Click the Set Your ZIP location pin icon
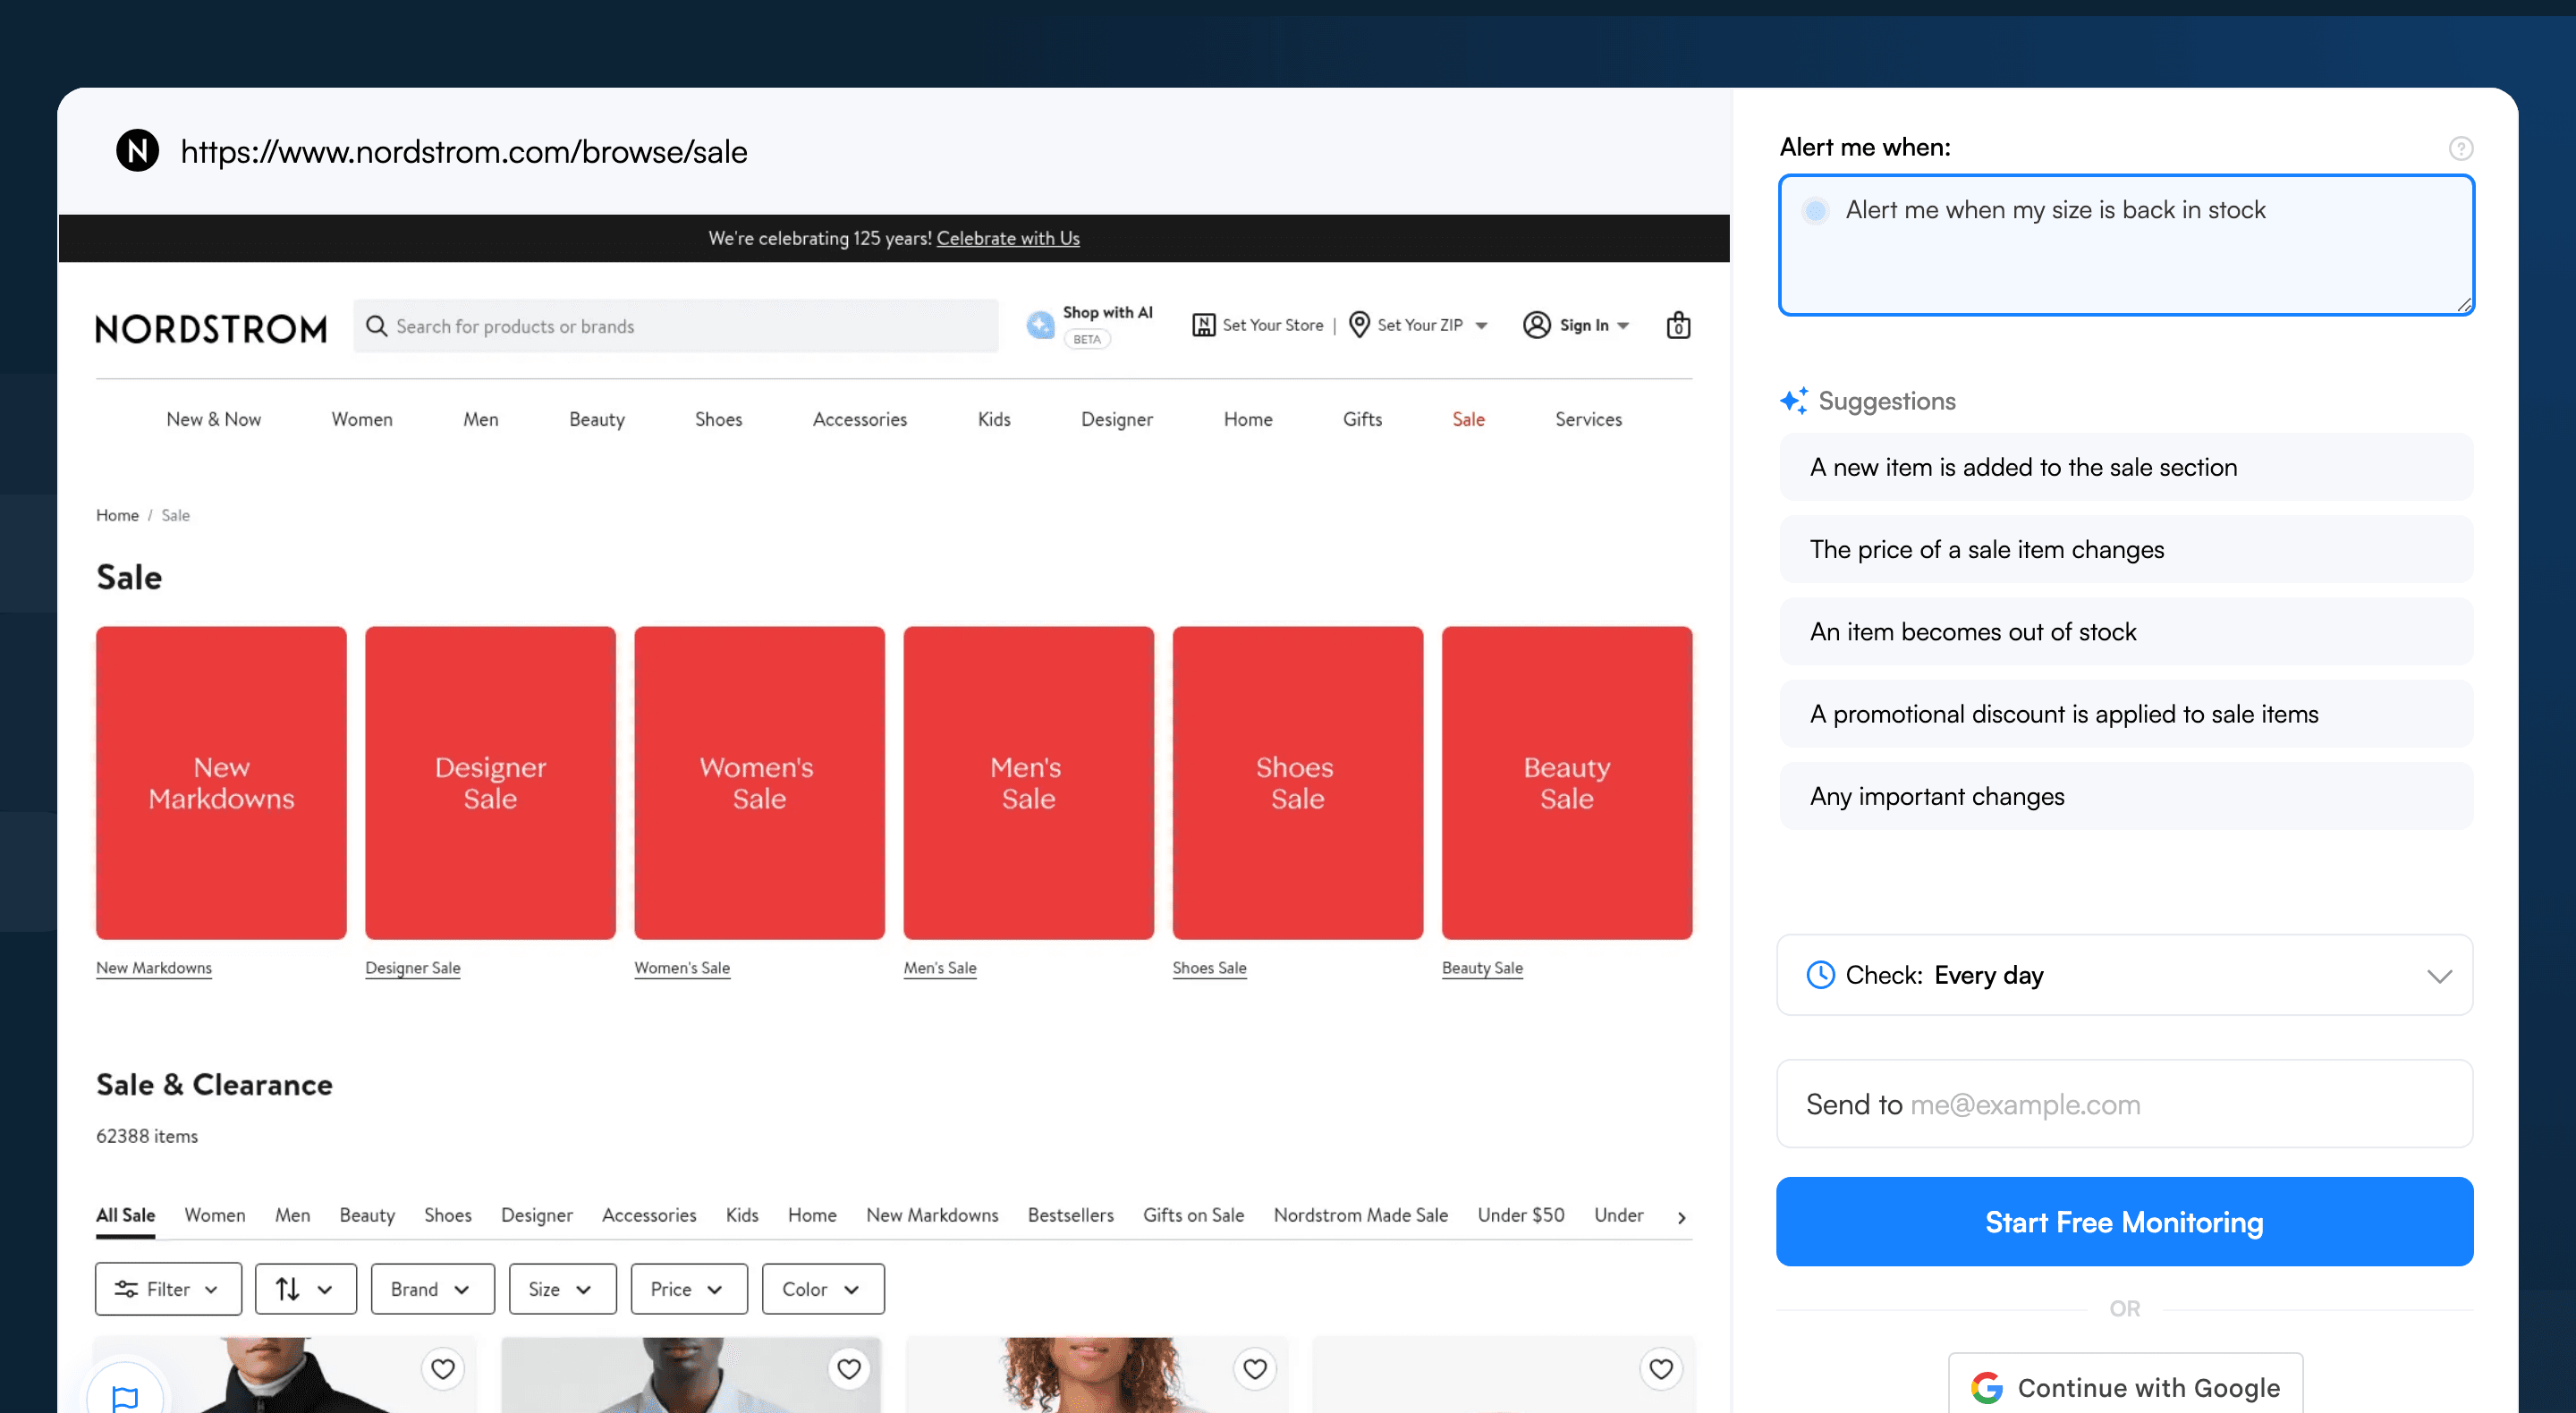The width and height of the screenshot is (2576, 1413). (1359, 325)
